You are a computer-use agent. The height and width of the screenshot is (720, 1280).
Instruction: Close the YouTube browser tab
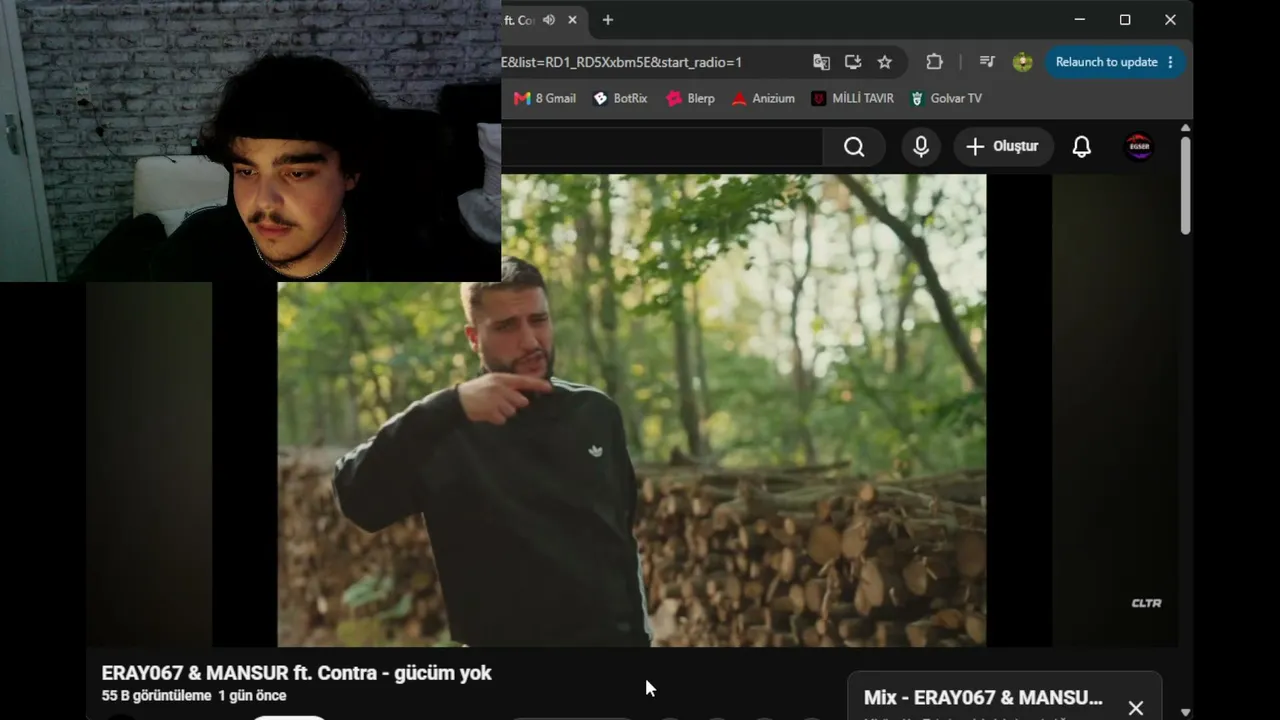[x=572, y=20]
